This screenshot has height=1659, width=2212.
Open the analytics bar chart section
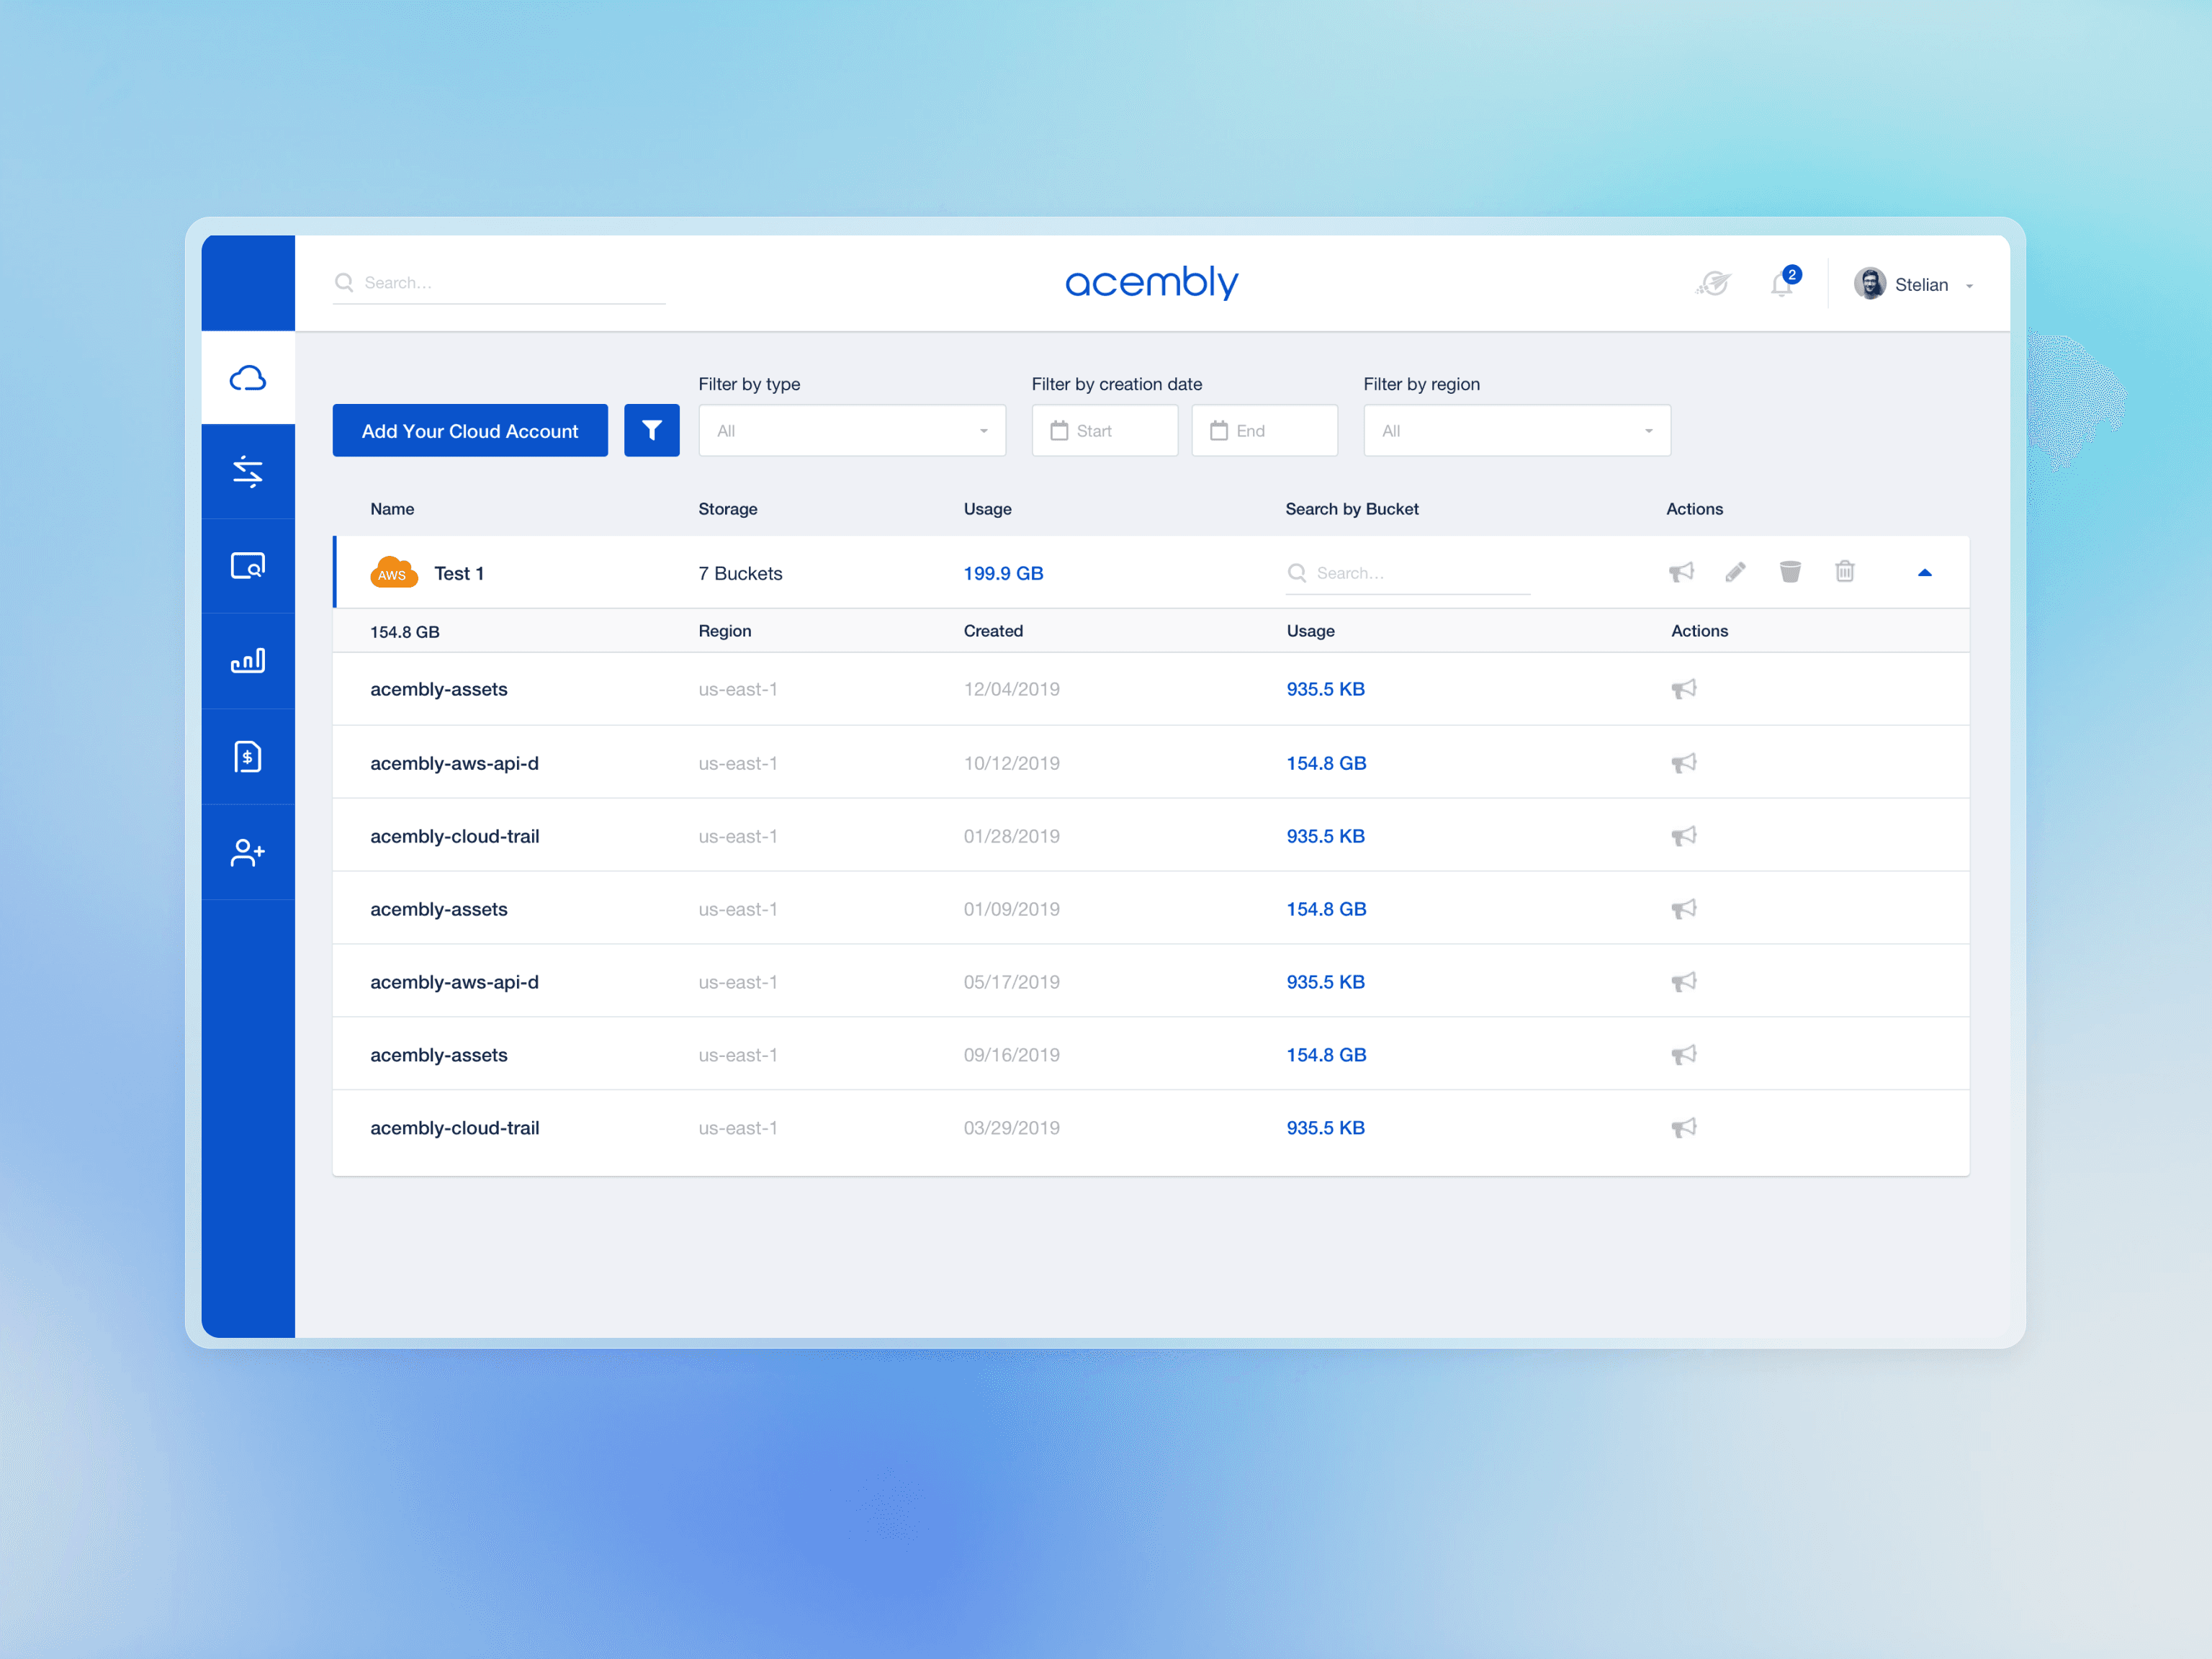click(x=247, y=660)
